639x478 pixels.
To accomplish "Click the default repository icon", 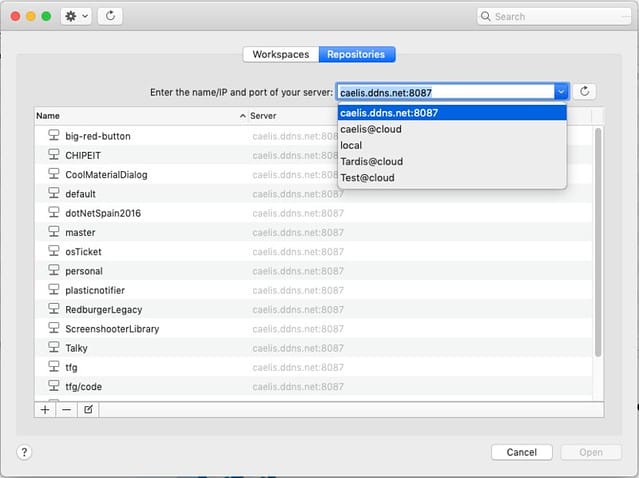I will [x=54, y=193].
